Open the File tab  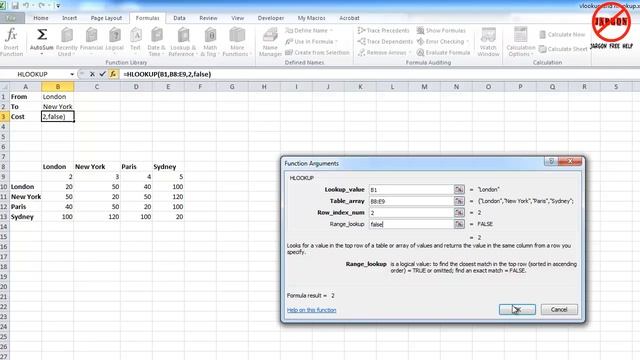[12, 18]
